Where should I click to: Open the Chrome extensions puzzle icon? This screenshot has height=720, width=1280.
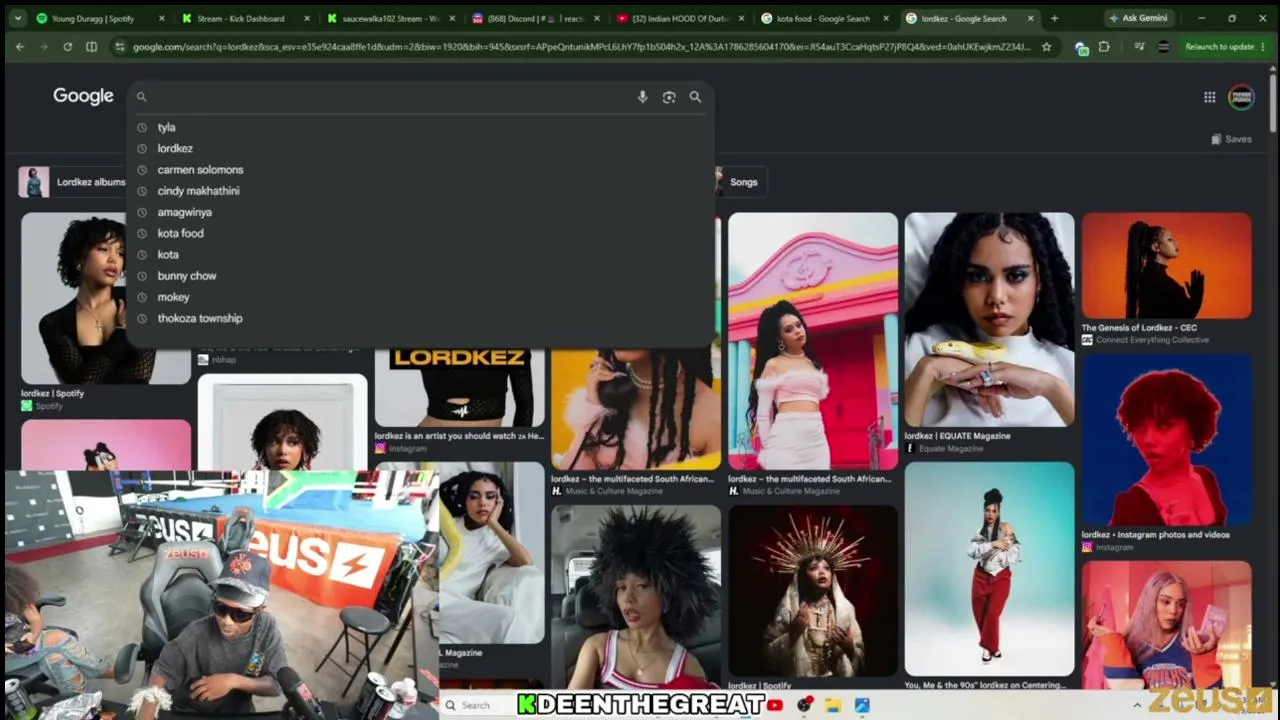click(x=1104, y=46)
